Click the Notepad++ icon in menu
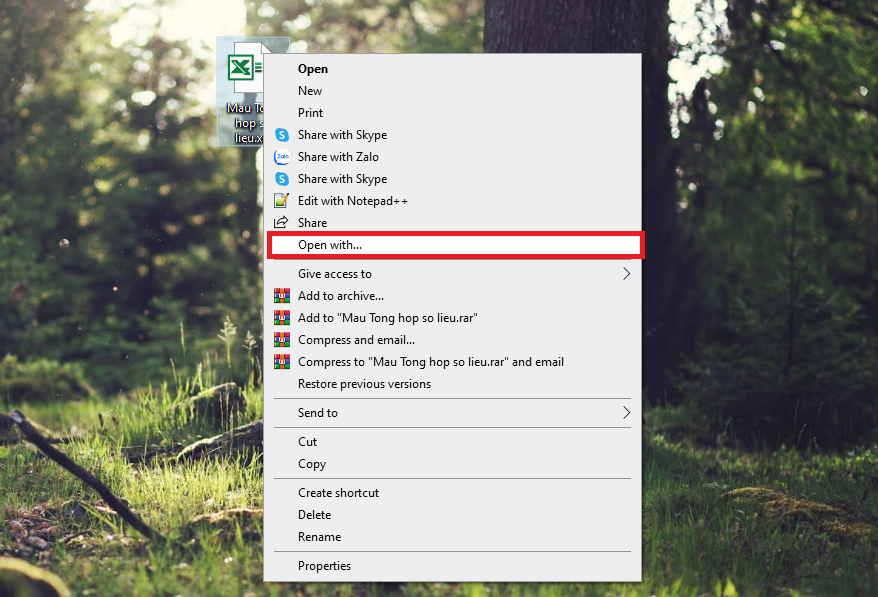878x597 pixels. coord(282,200)
